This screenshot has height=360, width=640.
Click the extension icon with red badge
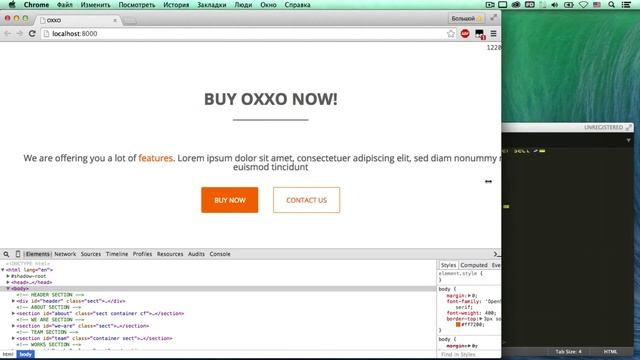480,34
